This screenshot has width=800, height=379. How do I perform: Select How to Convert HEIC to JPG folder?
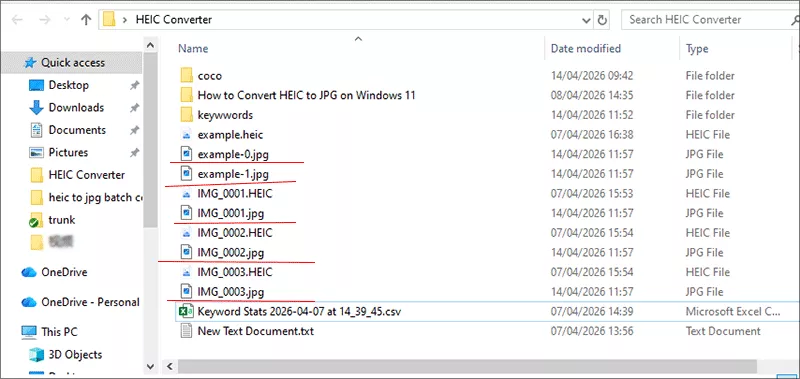point(306,95)
